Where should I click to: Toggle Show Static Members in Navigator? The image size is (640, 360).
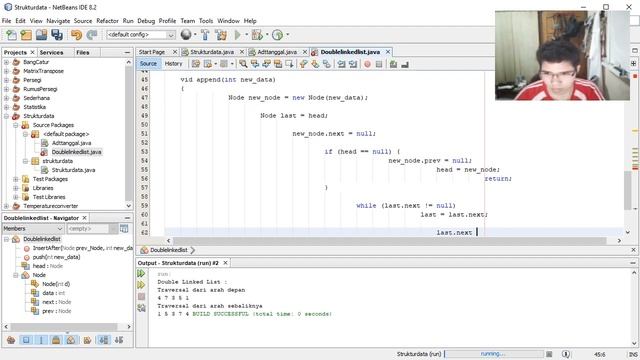point(41,340)
